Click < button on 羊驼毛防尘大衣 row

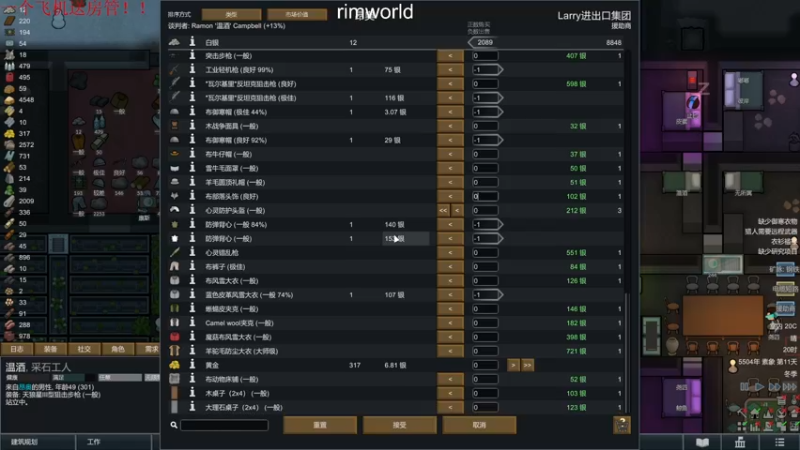(x=450, y=351)
